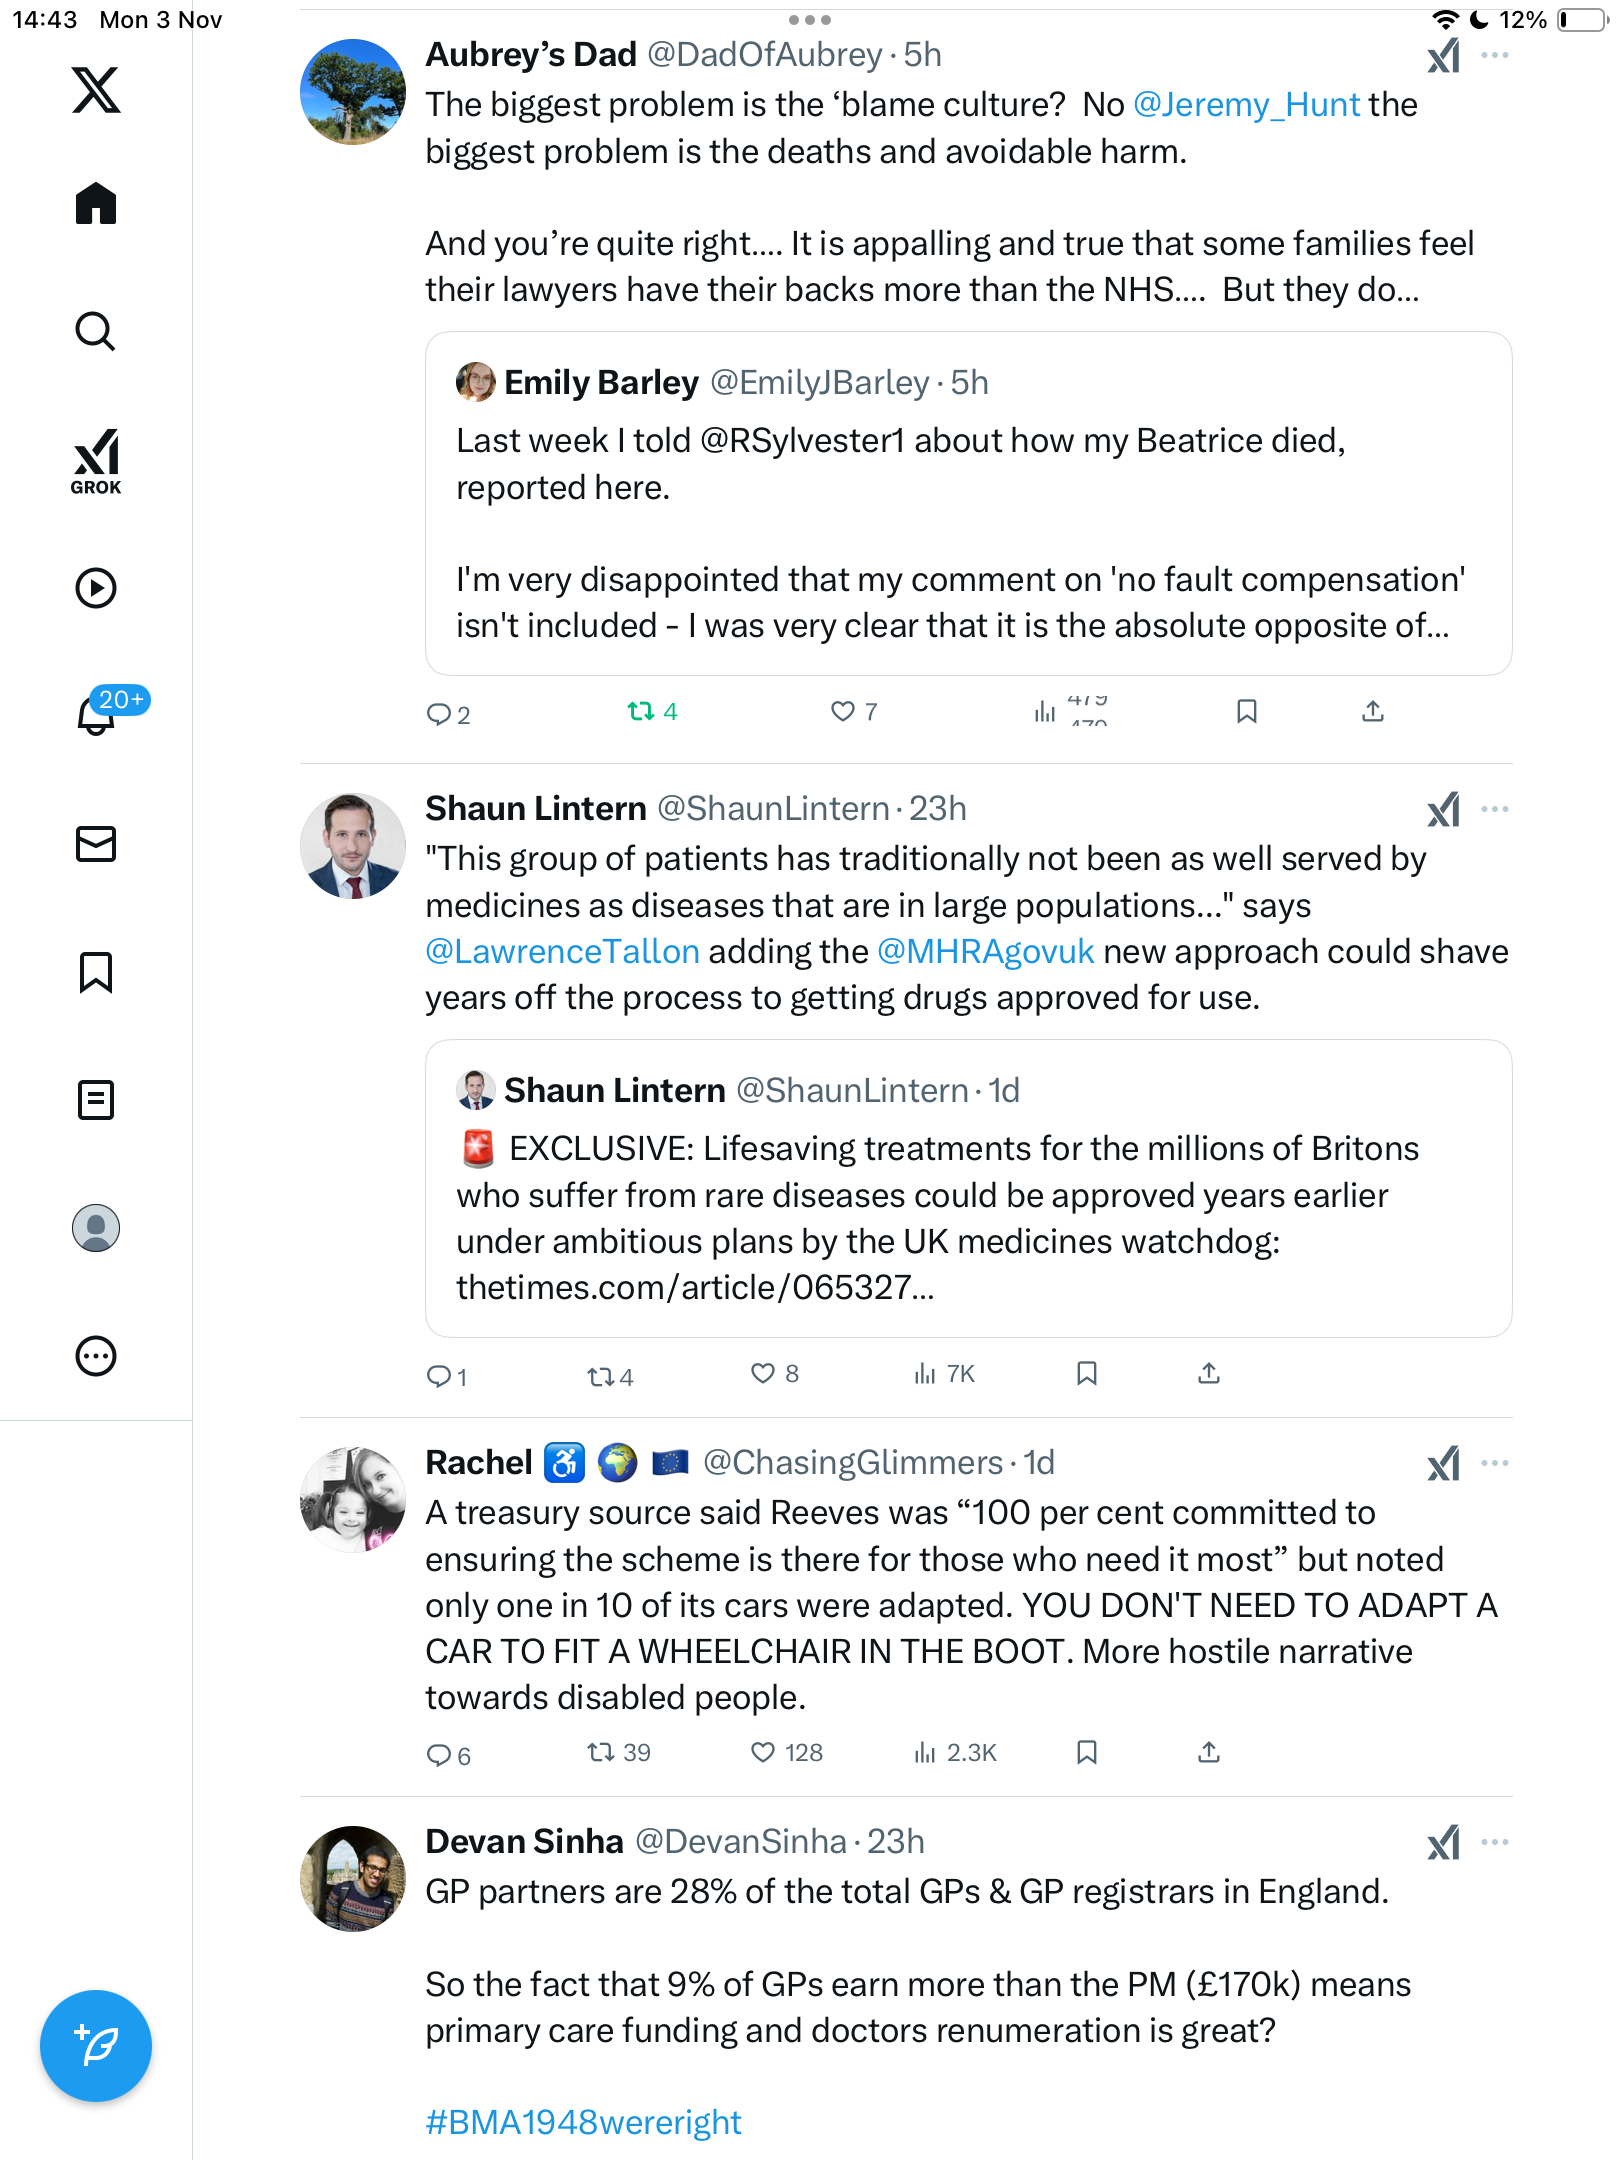The image size is (1620, 2160).
Task: Open the Grok sidebar item
Action: (96, 461)
